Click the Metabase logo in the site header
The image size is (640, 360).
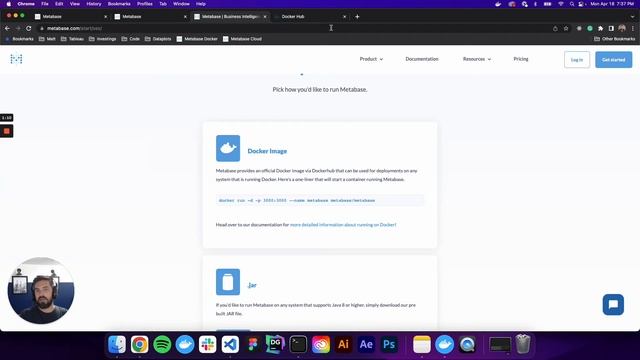[x=16, y=59]
